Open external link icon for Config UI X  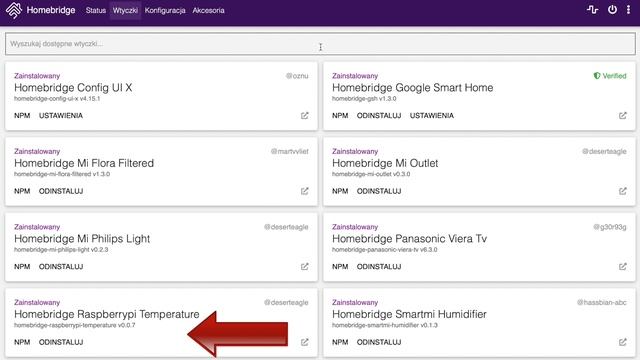[304, 116]
